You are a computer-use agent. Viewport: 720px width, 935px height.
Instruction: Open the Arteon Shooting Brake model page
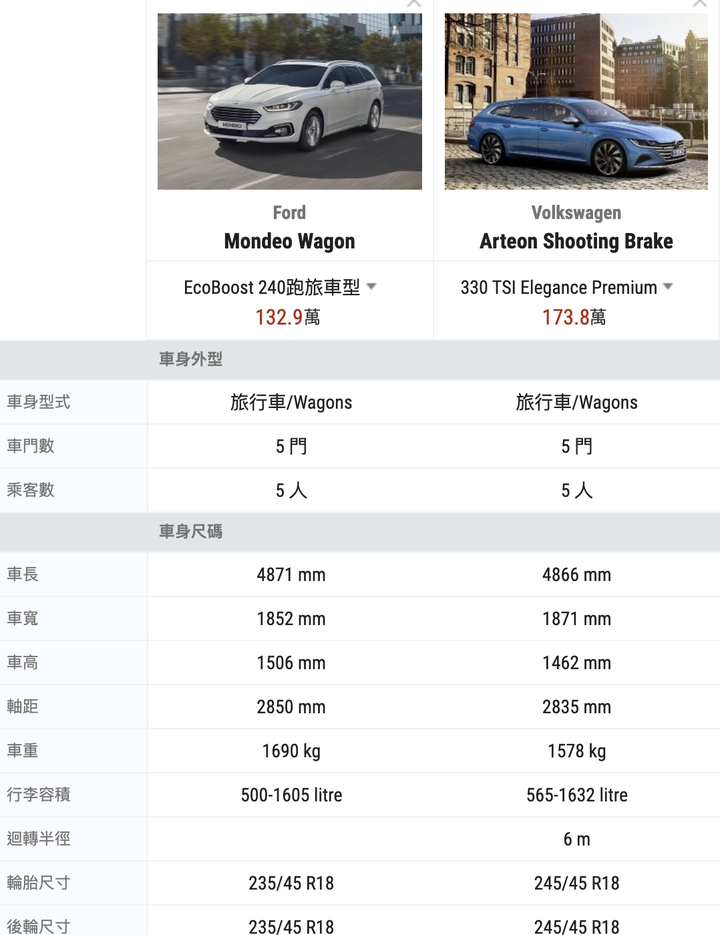tap(576, 241)
